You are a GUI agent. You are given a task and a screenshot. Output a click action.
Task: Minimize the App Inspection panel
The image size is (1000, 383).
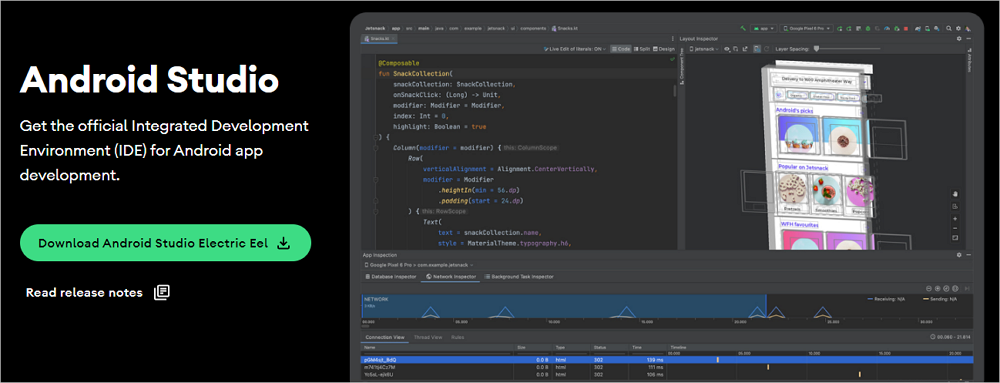click(969, 255)
